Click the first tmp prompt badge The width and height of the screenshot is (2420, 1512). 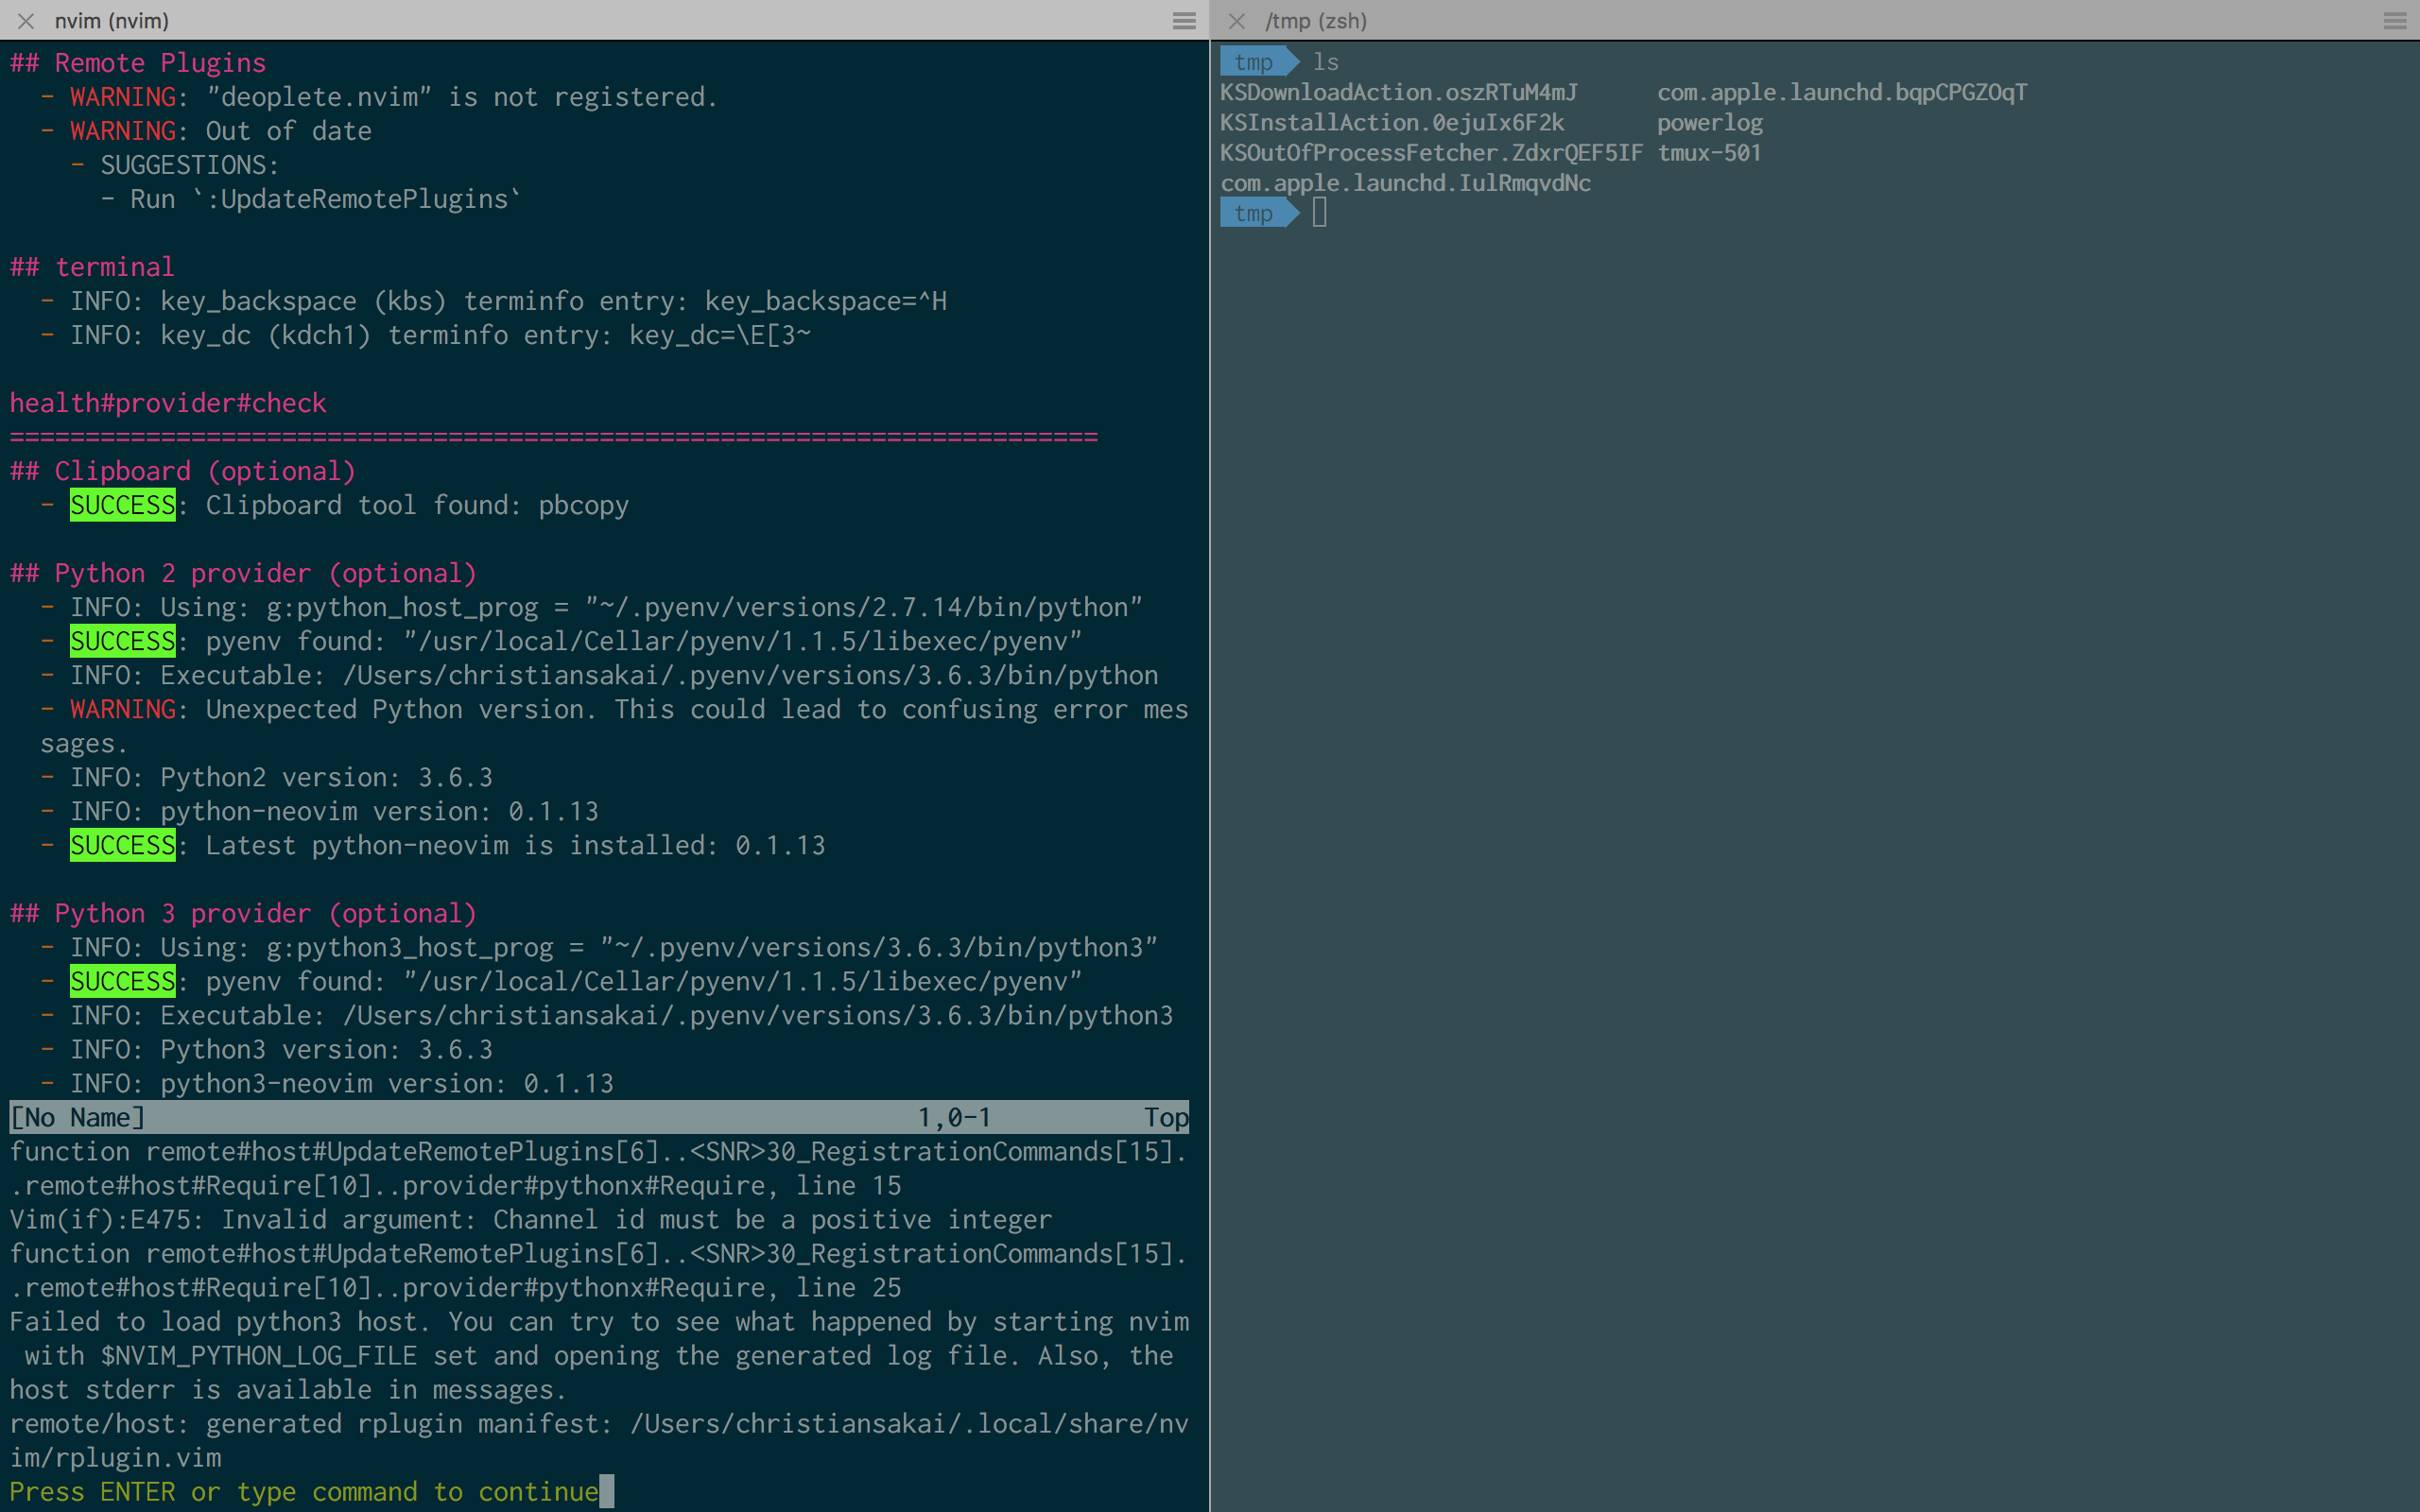[1254, 62]
